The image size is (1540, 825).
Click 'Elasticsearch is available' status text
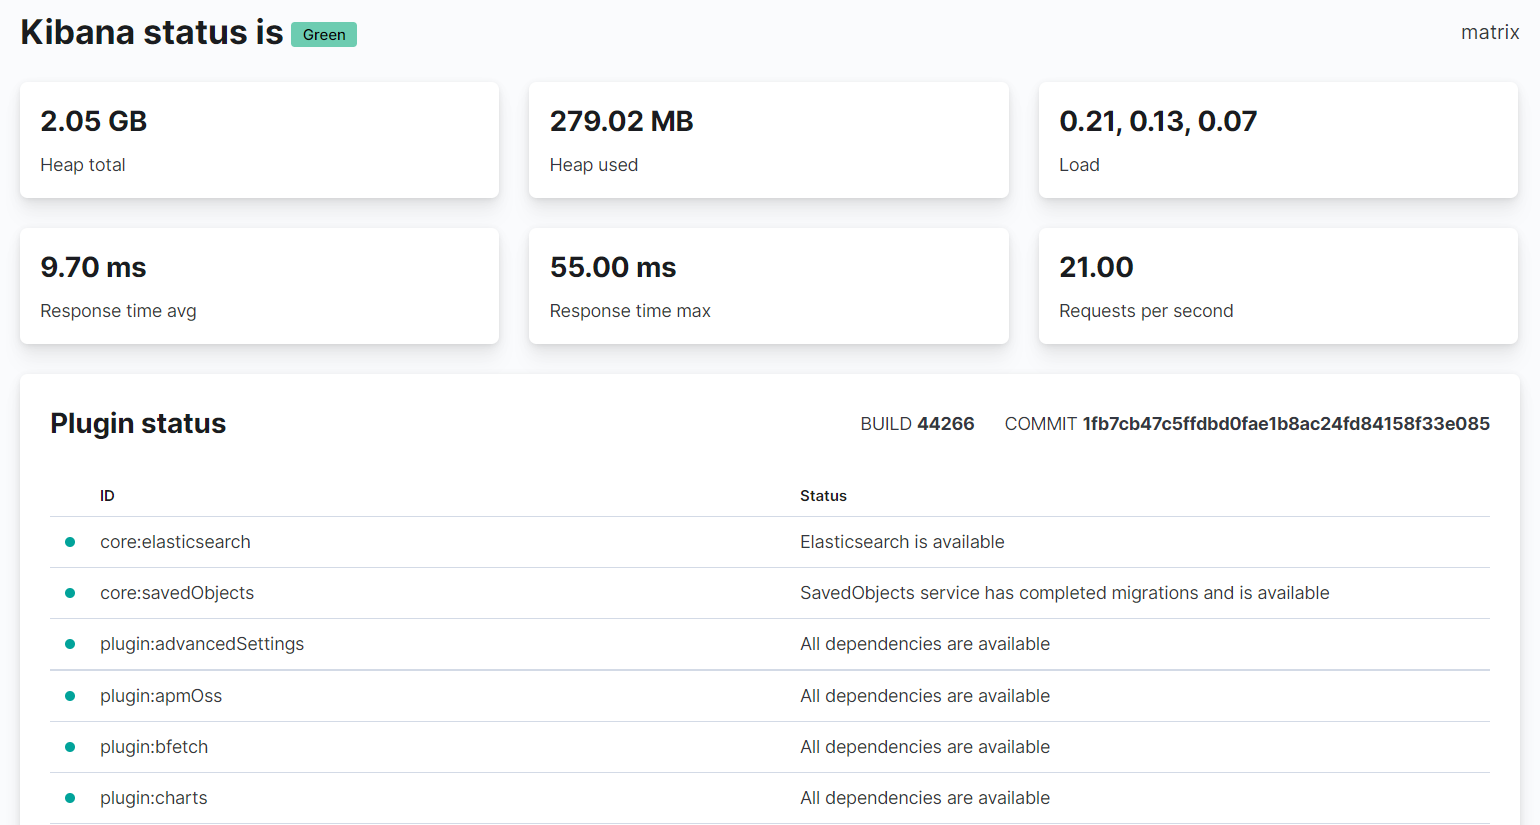tap(902, 542)
